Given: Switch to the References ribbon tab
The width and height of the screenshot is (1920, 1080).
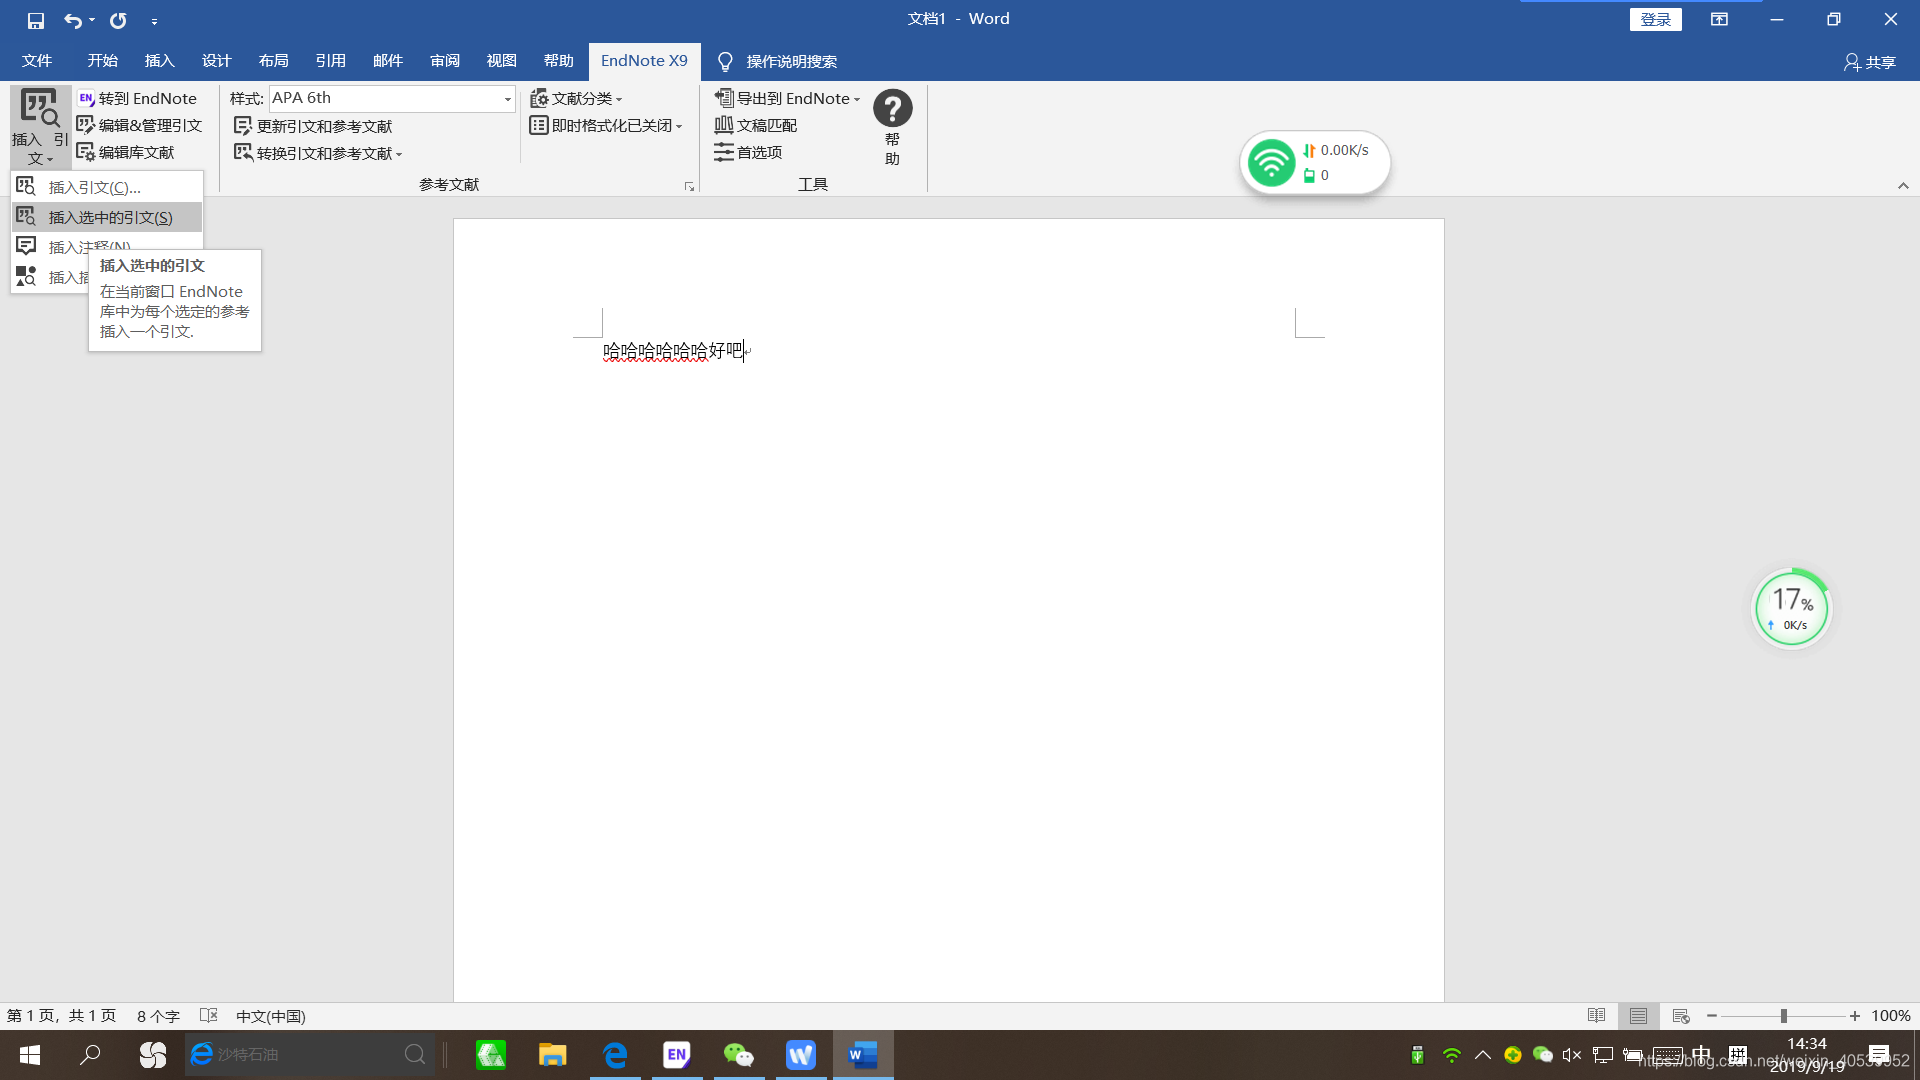Looking at the screenshot, I should (x=330, y=61).
